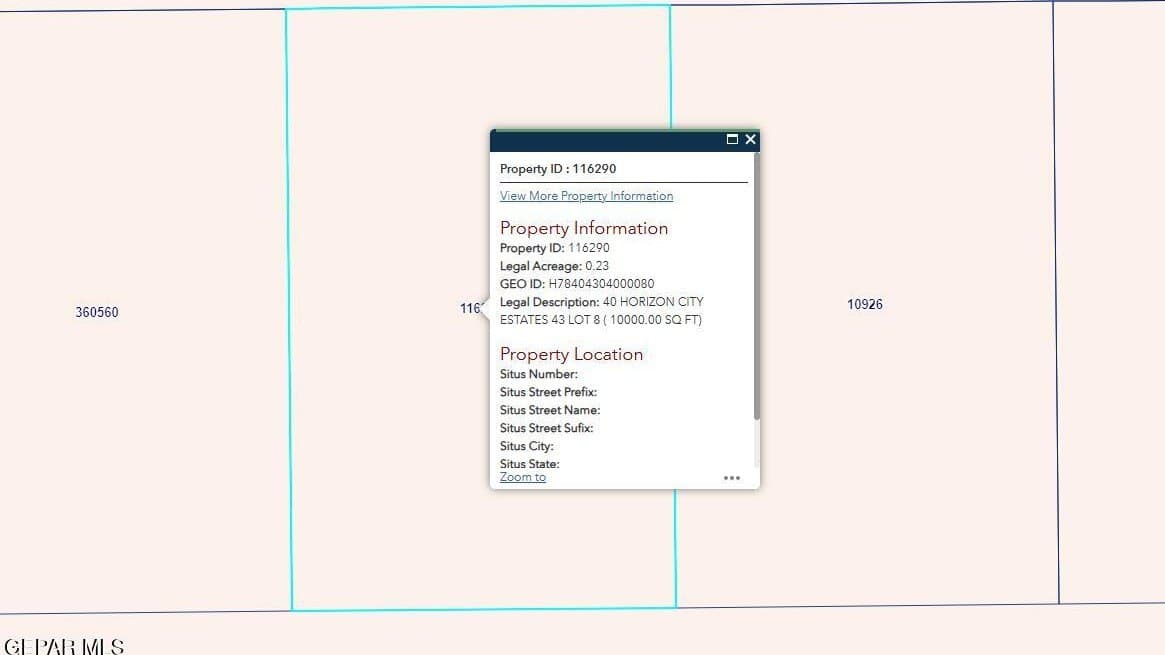Image resolution: width=1165 pixels, height=655 pixels.
Task: Click parcel label 360560 on the left
Action: (97, 311)
